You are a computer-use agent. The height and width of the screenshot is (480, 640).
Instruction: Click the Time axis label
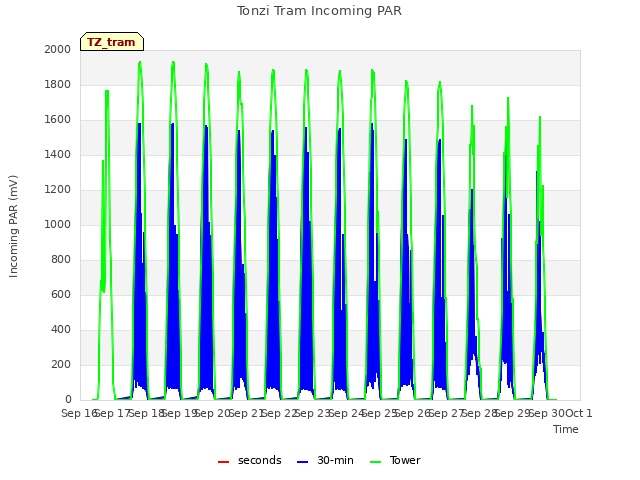point(566,429)
